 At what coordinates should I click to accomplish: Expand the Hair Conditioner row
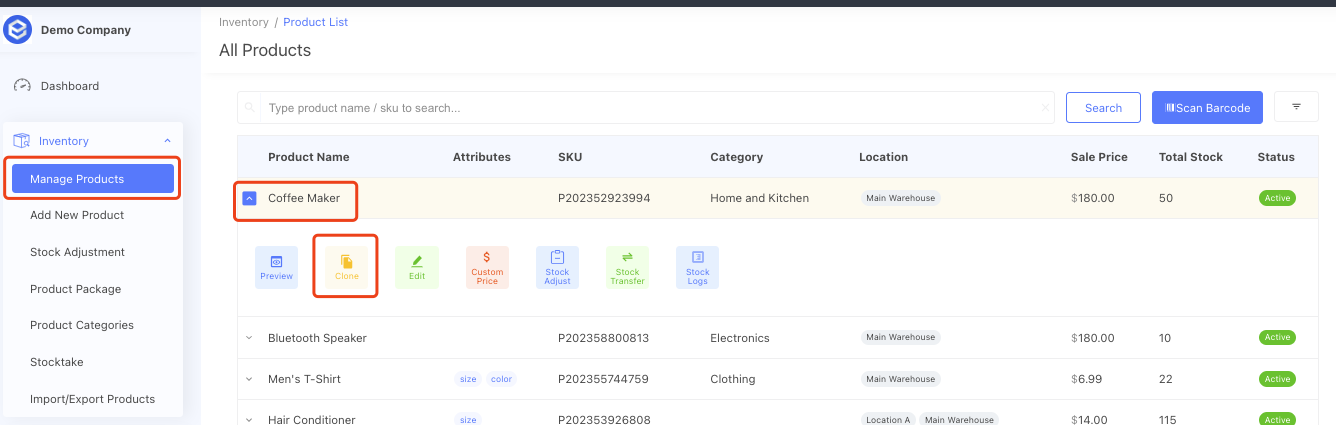[x=249, y=419]
